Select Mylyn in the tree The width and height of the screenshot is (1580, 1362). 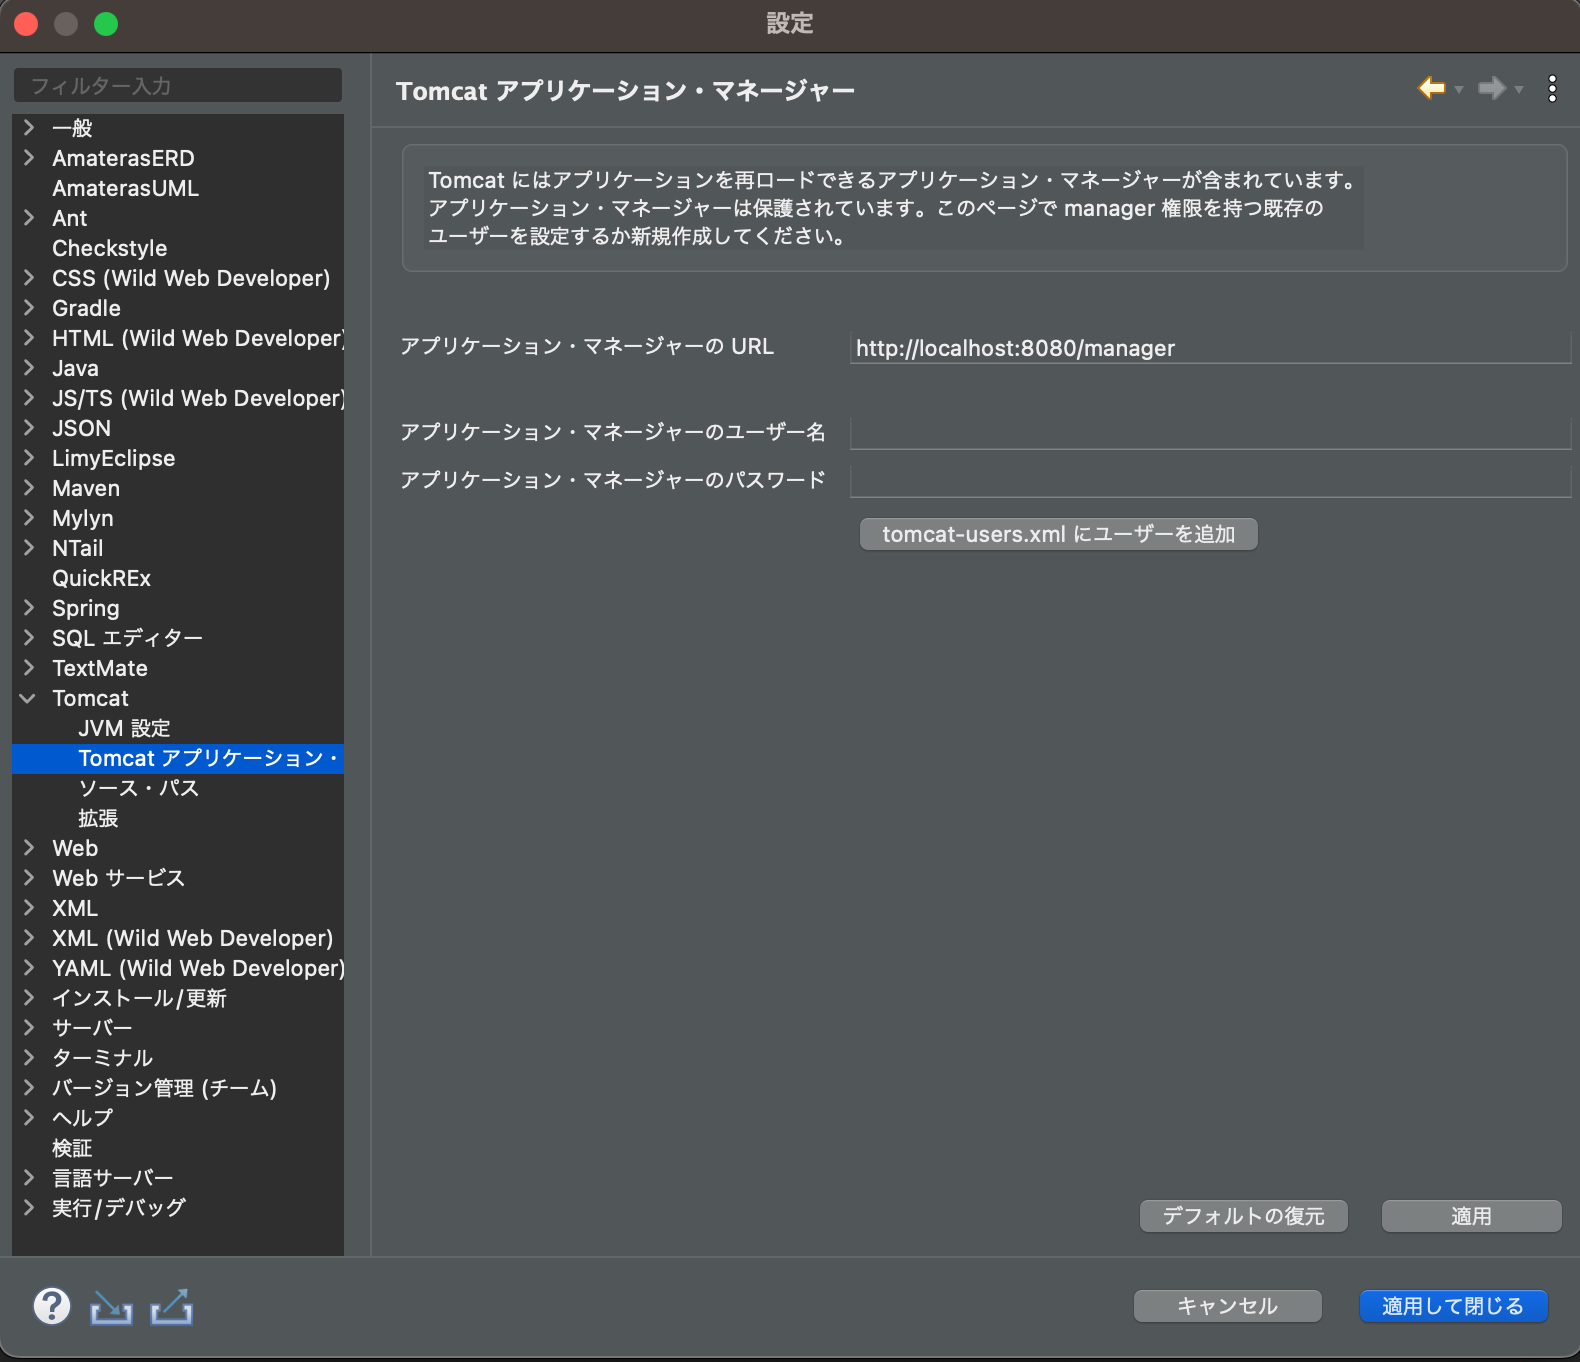pyautogui.click(x=82, y=518)
